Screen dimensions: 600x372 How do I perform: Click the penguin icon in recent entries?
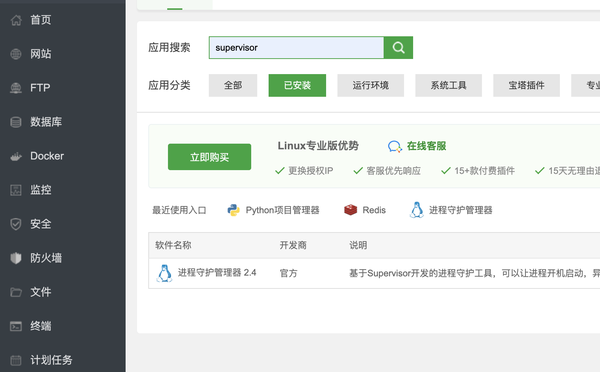416,210
